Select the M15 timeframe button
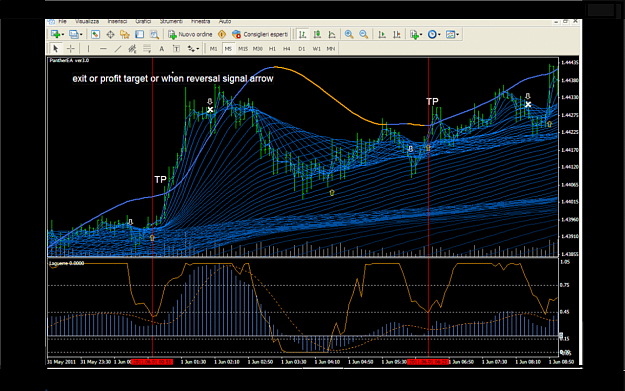Viewport: 625px width, 391px height. point(243,49)
